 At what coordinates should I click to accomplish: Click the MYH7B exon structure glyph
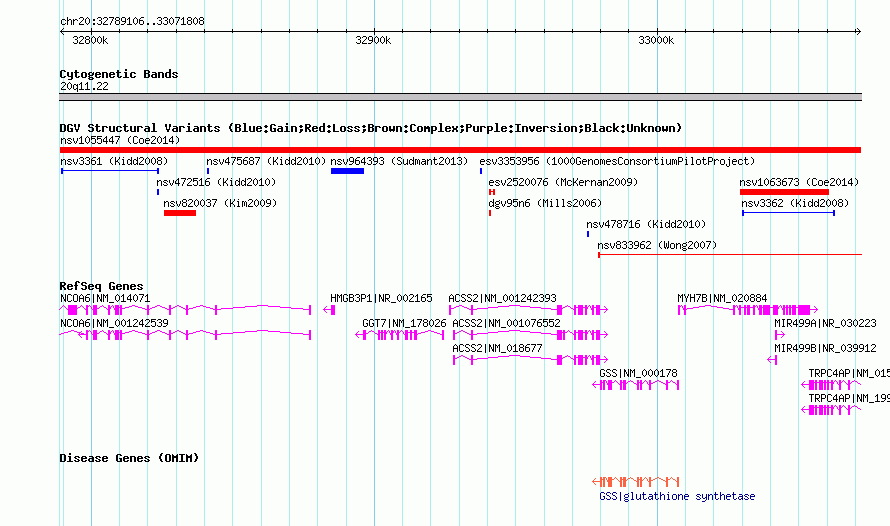(748, 309)
